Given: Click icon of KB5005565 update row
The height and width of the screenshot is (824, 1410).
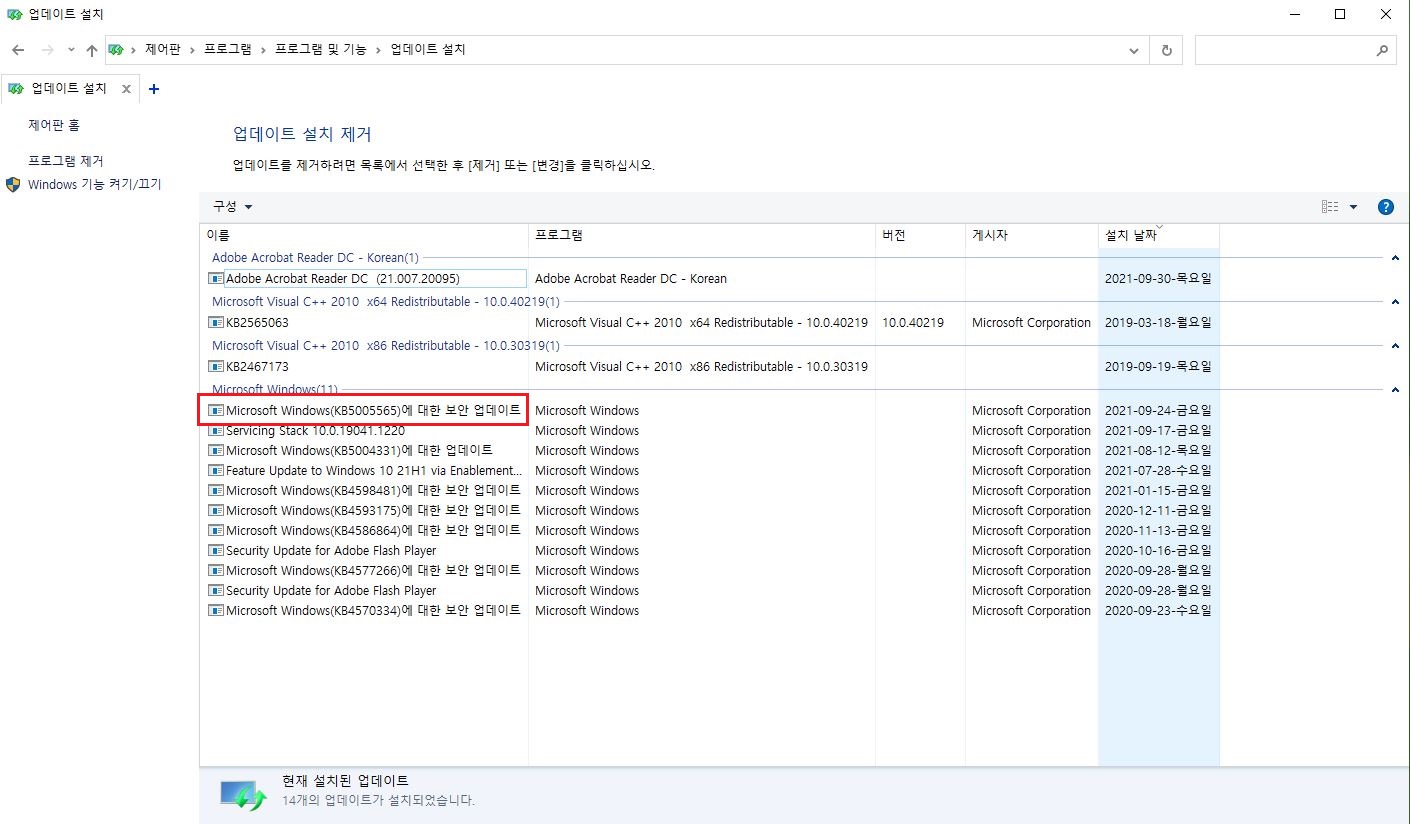Looking at the screenshot, I should pyautogui.click(x=216, y=410).
